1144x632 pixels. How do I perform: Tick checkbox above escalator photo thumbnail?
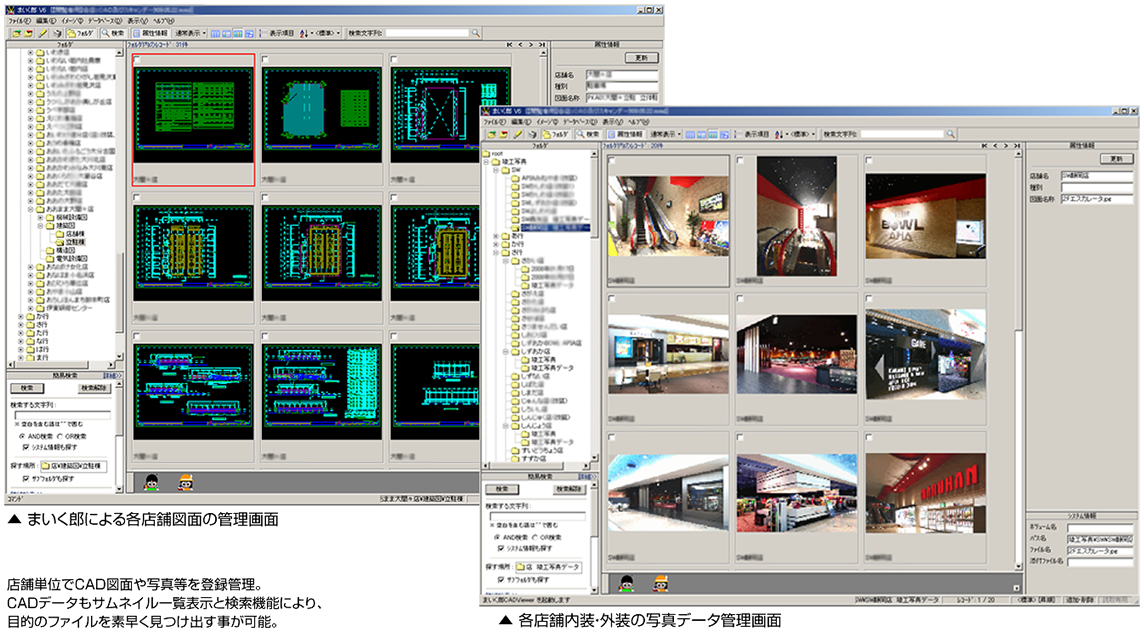(612, 160)
